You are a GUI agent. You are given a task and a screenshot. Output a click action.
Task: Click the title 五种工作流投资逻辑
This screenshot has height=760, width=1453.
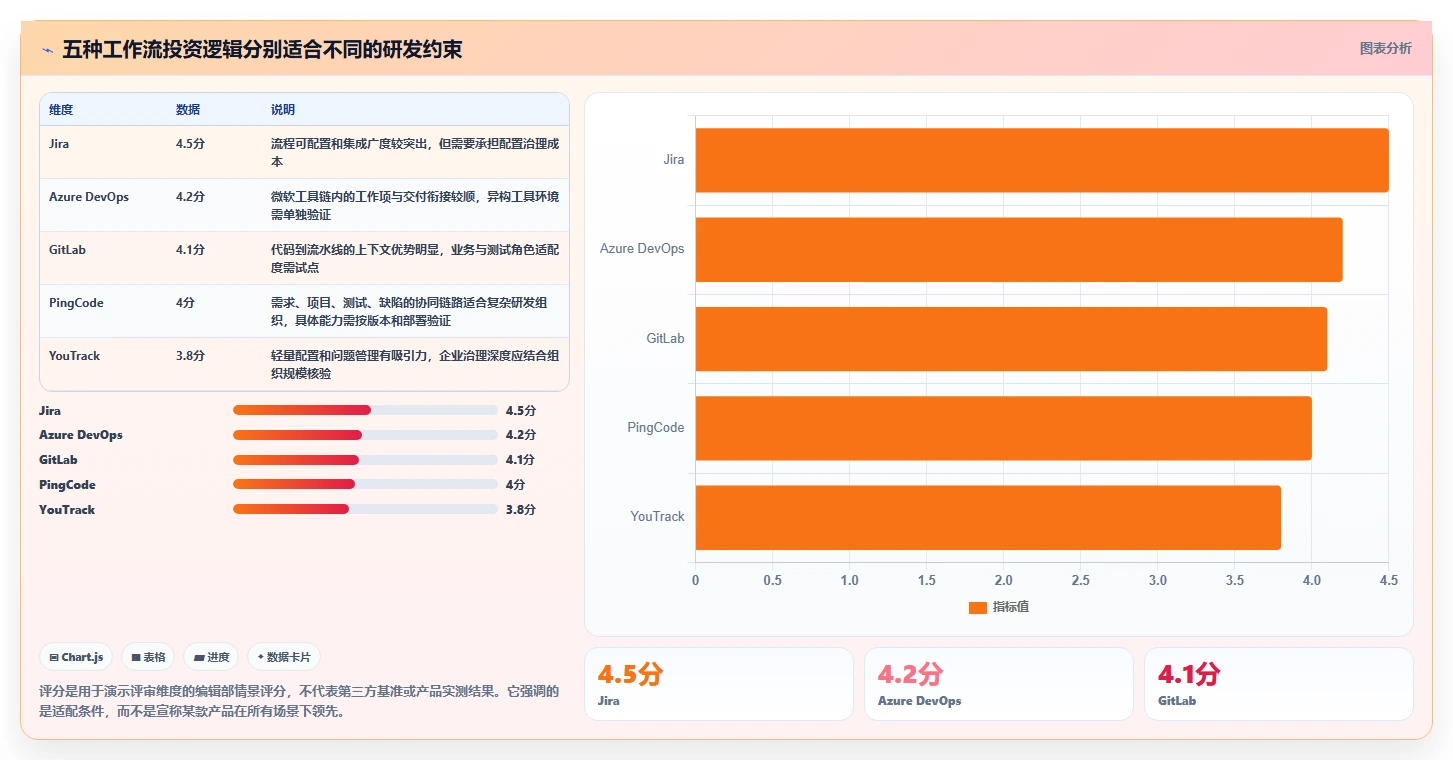(262, 50)
